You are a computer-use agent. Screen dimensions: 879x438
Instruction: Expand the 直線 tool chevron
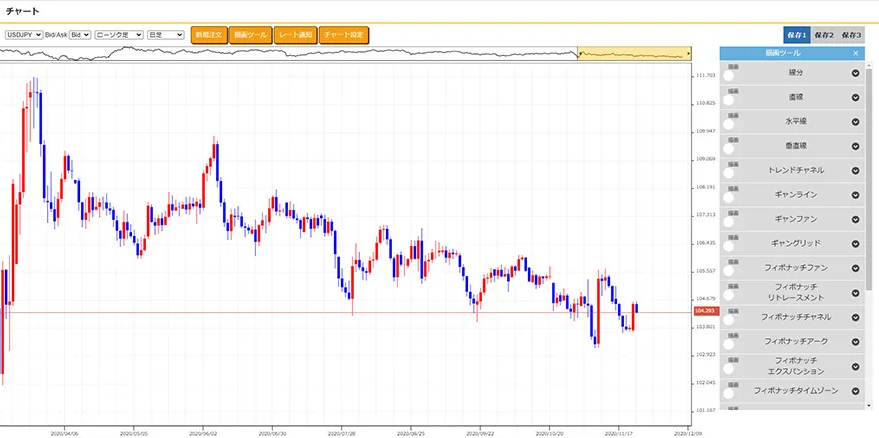[855, 97]
